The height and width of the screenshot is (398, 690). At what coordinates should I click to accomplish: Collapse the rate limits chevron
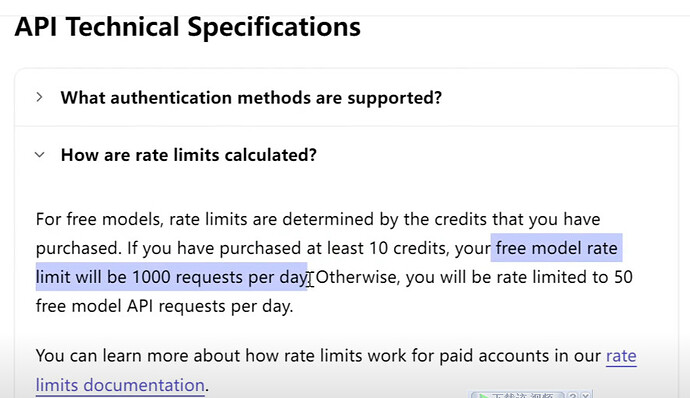tap(40, 155)
